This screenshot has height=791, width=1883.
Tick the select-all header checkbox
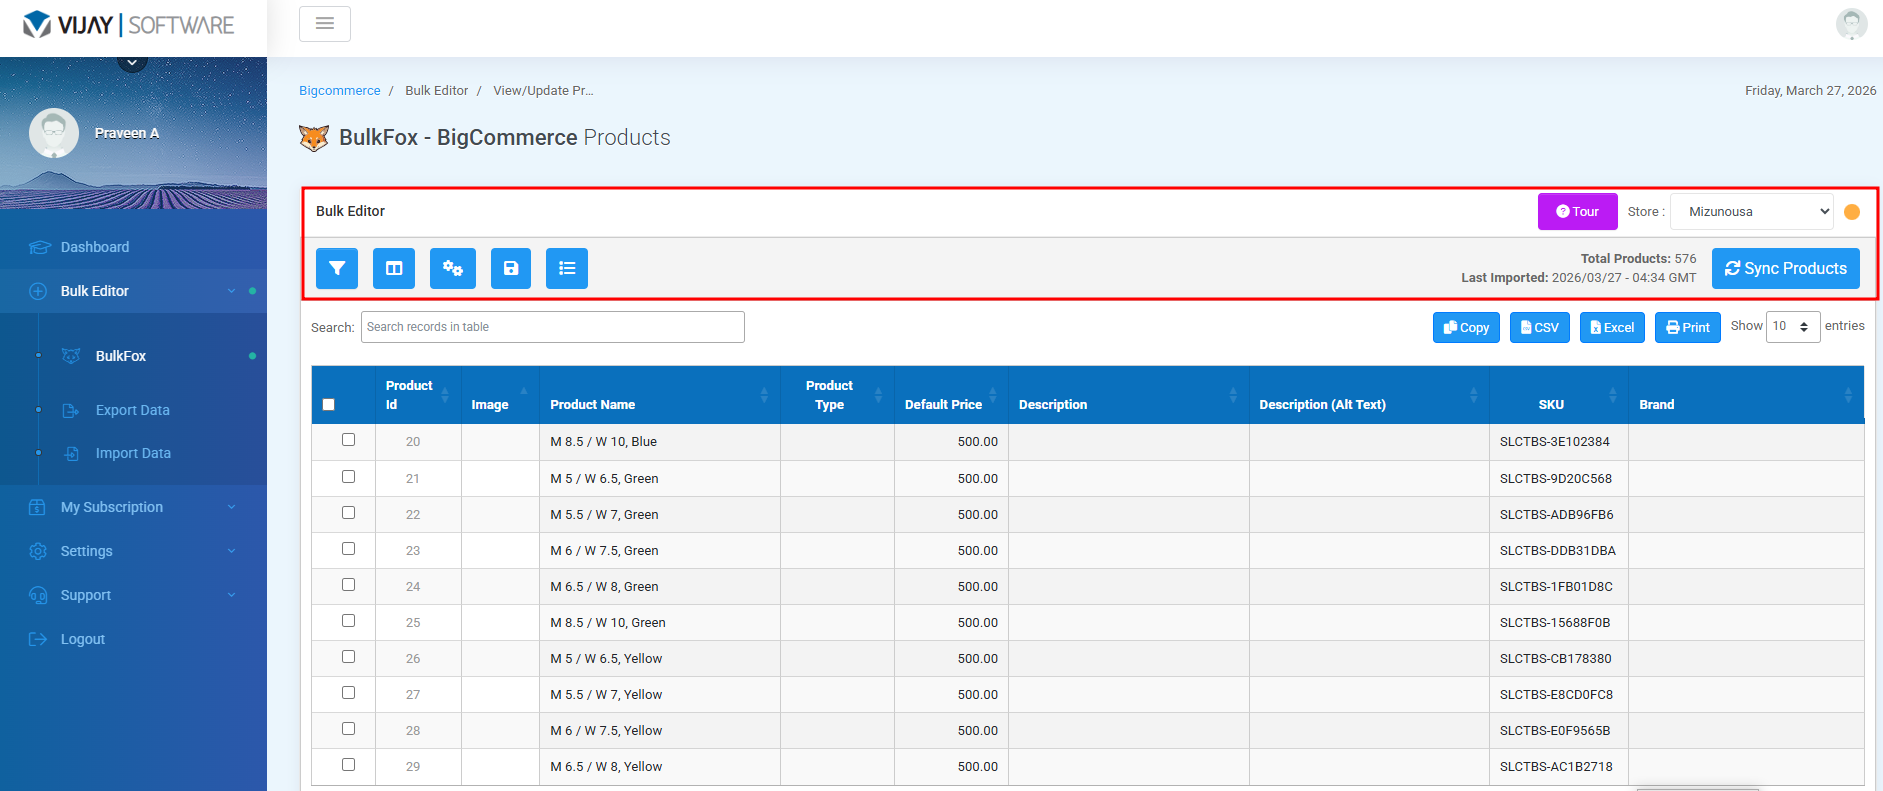[328, 405]
